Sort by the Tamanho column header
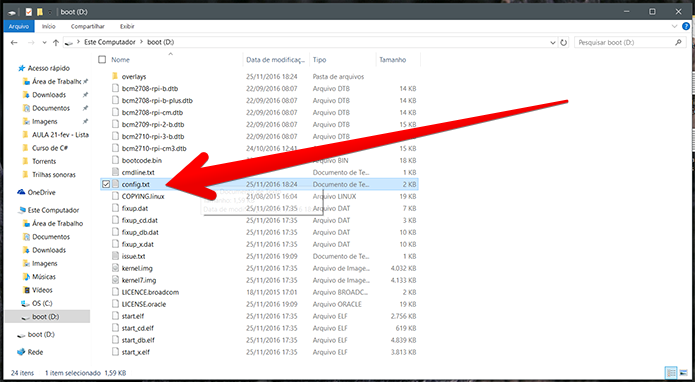This screenshot has height=382, width=695. tap(393, 59)
